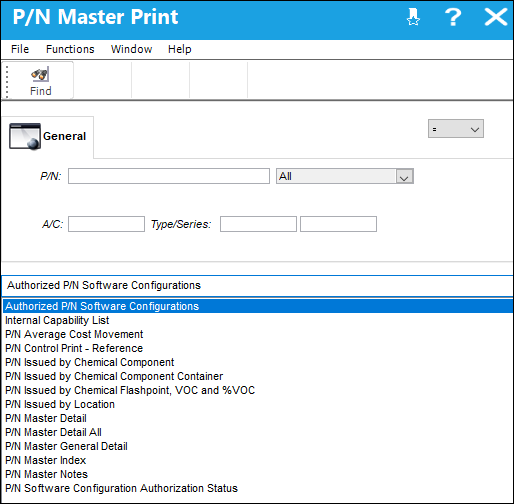Select highlighted Authorized P/N Software Configurations option

tap(258, 306)
